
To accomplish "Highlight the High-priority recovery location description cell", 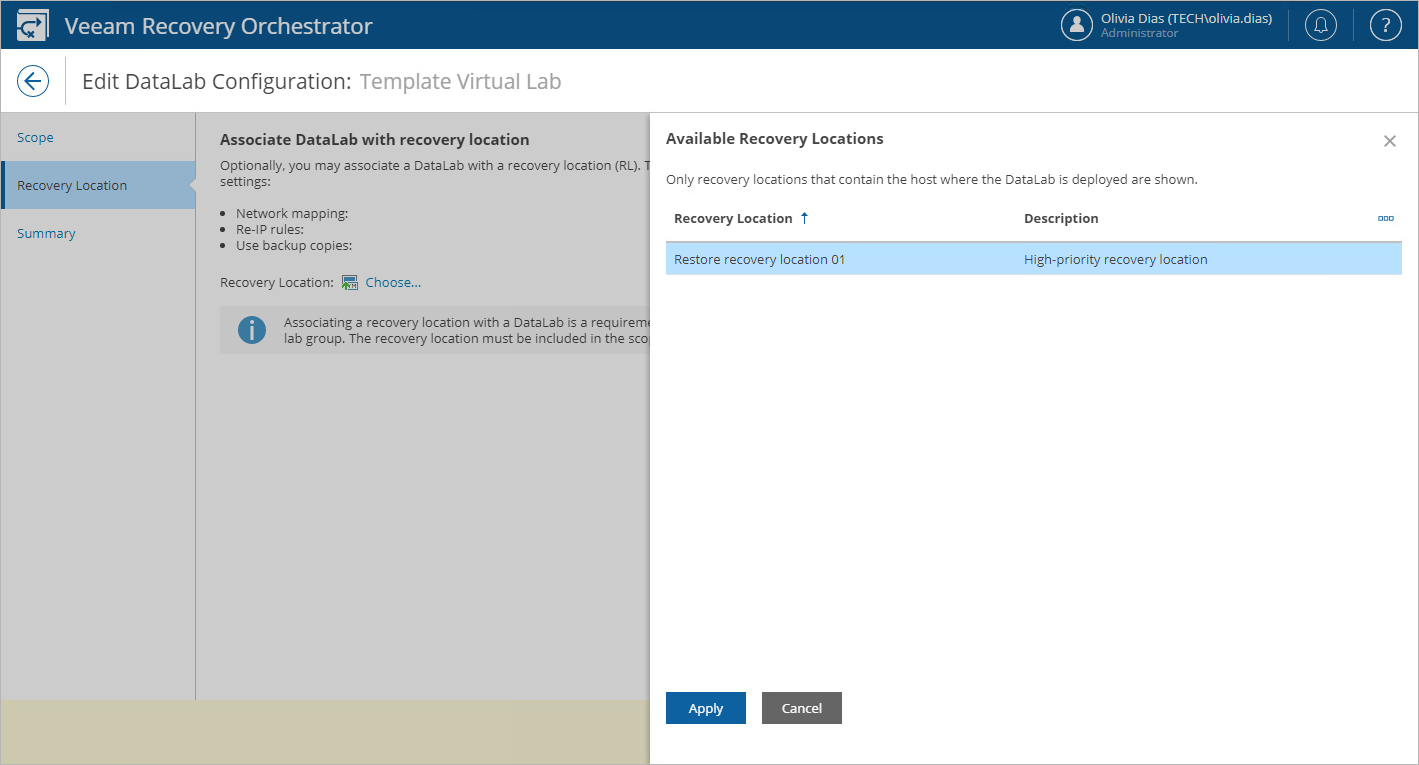I will [x=1117, y=258].
